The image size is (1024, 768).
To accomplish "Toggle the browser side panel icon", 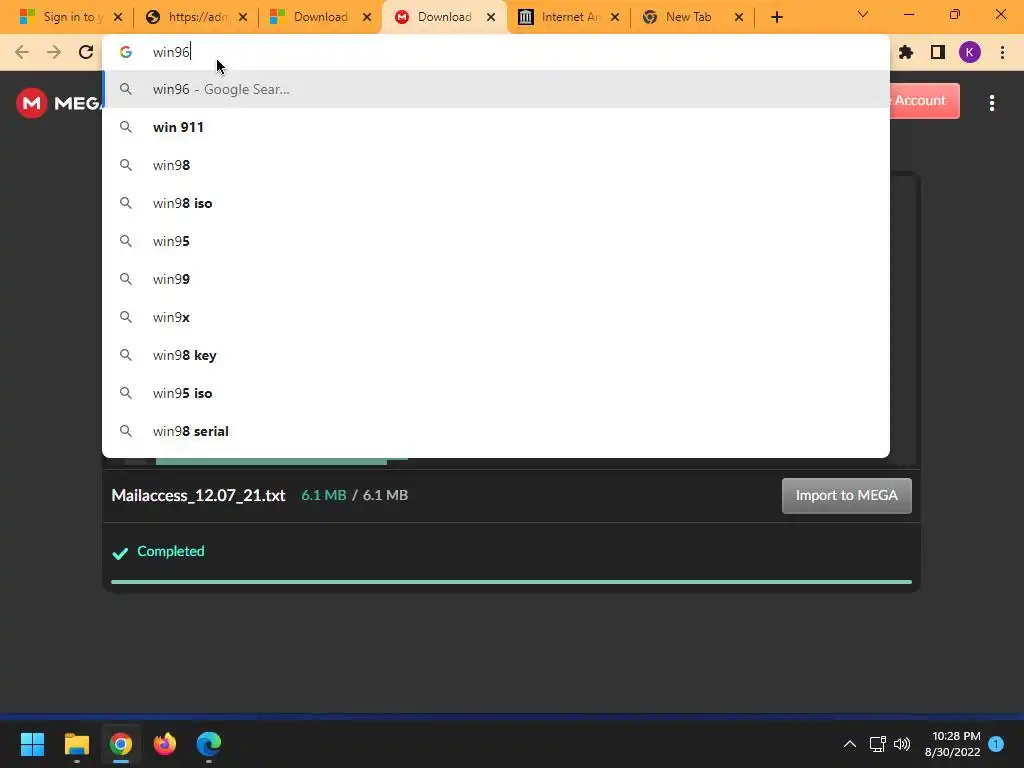I will click(938, 52).
